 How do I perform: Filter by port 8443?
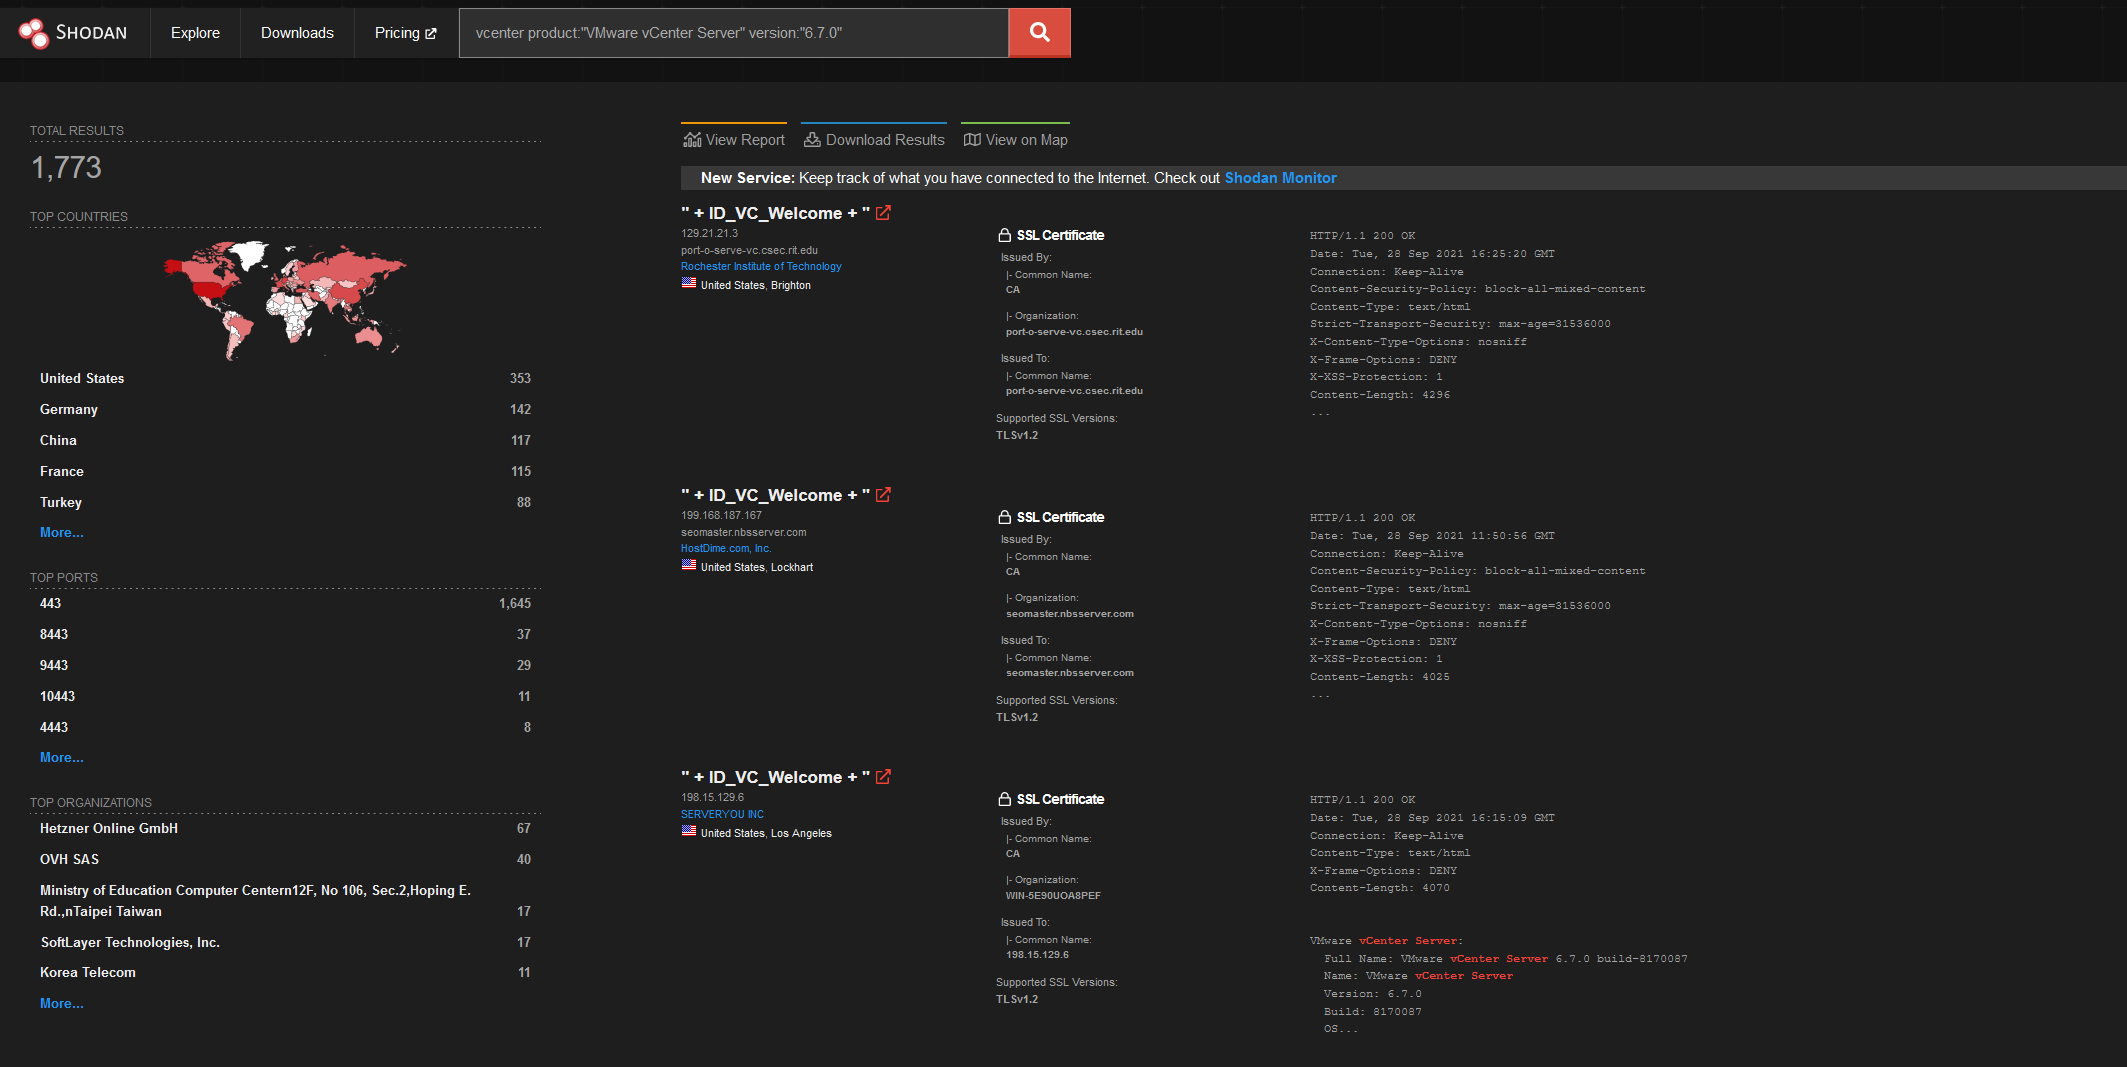click(285, 634)
